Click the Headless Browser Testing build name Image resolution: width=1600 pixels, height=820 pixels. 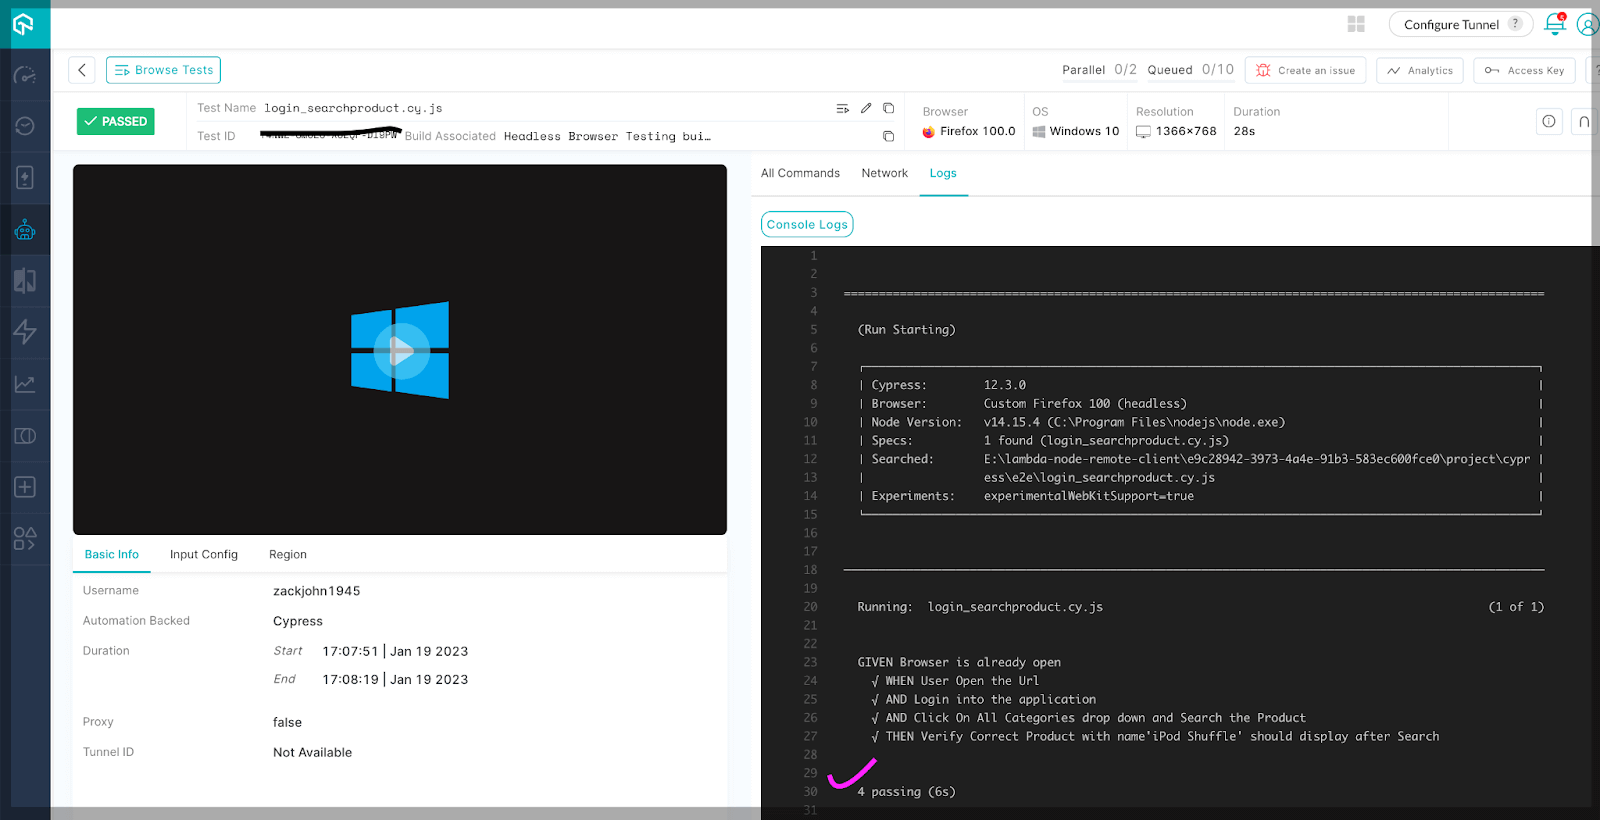point(607,136)
